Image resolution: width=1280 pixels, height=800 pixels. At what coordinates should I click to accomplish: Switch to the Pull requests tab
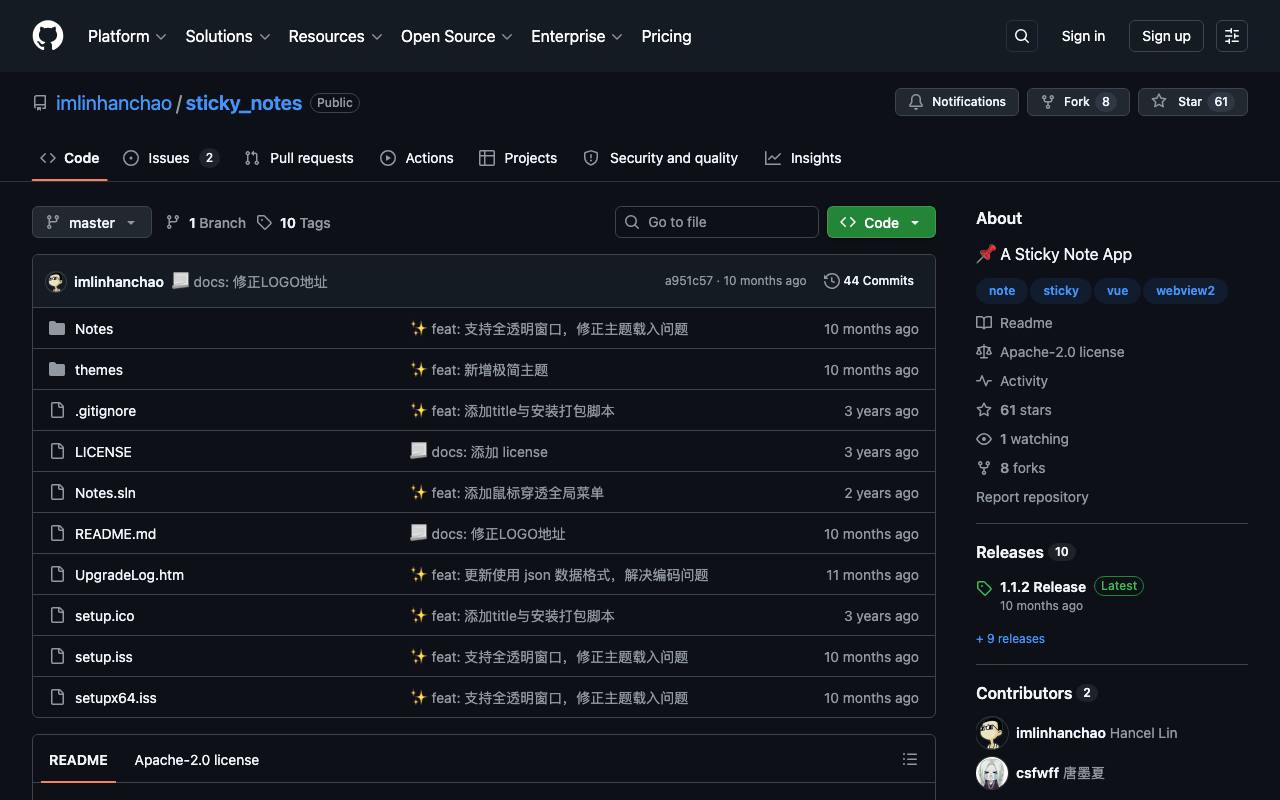(299, 158)
